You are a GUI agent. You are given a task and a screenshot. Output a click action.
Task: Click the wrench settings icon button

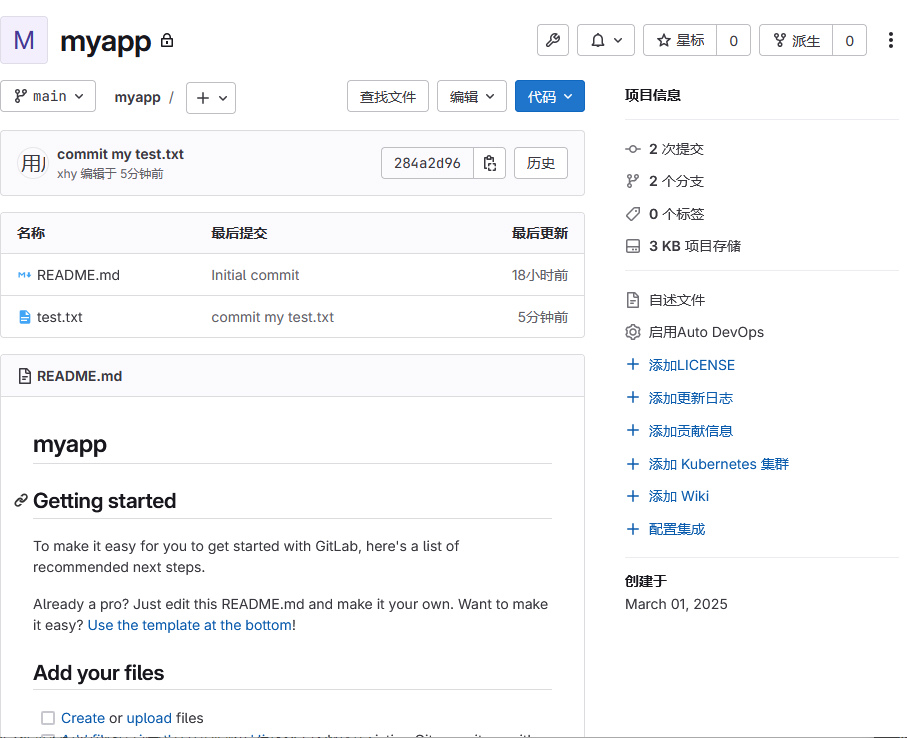click(x=553, y=41)
